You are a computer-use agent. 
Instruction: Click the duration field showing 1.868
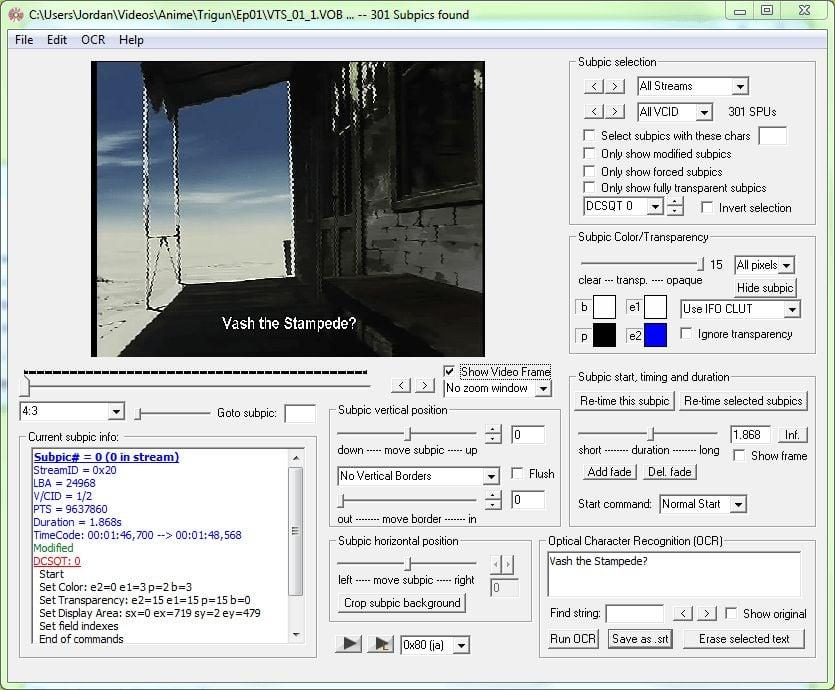[x=750, y=435]
